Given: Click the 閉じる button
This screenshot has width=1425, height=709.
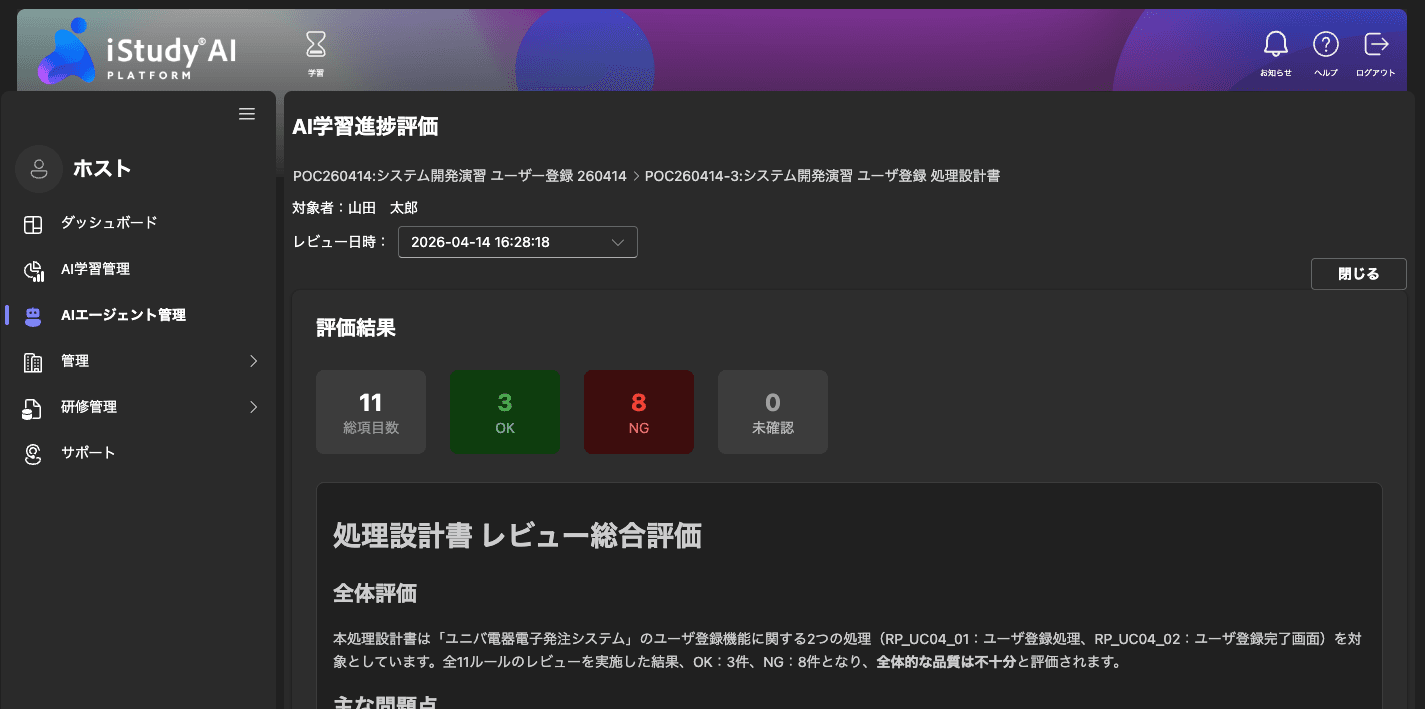Looking at the screenshot, I should [1358, 274].
